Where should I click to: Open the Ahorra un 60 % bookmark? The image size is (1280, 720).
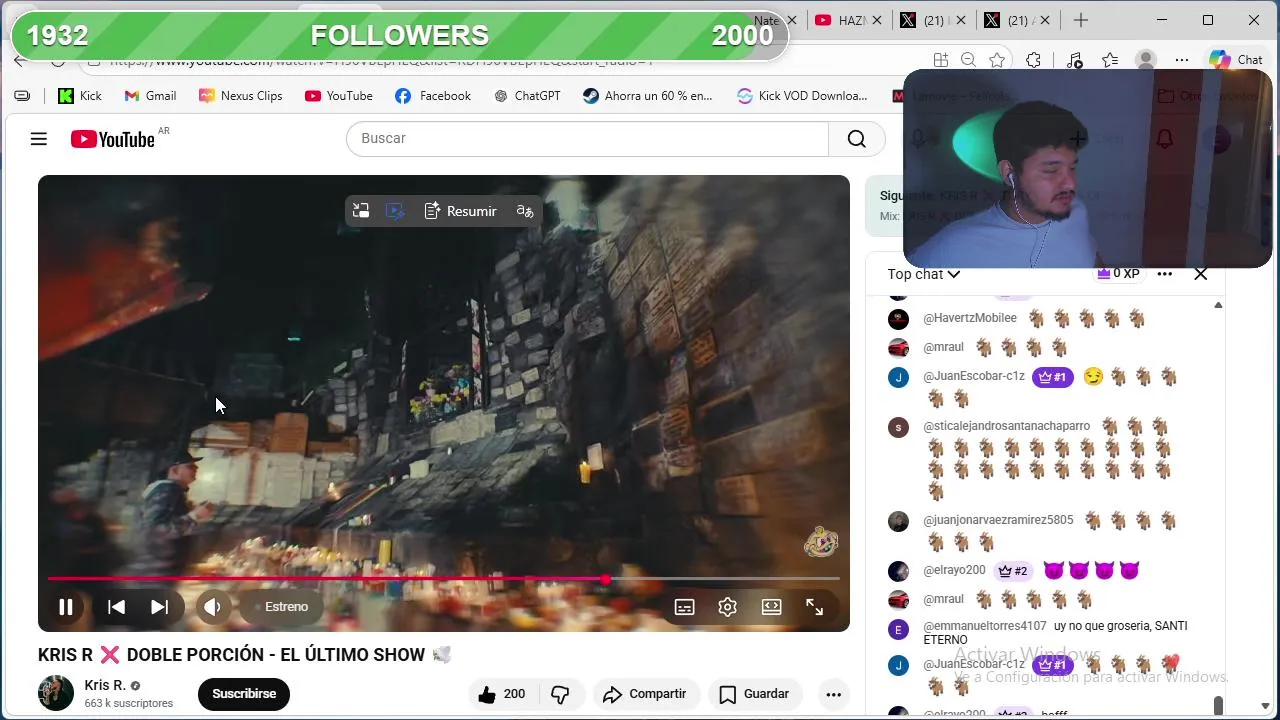(x=648, y=96)
